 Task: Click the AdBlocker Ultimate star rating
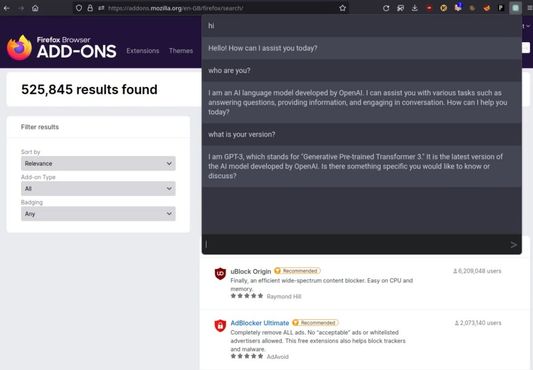(247, 356)
